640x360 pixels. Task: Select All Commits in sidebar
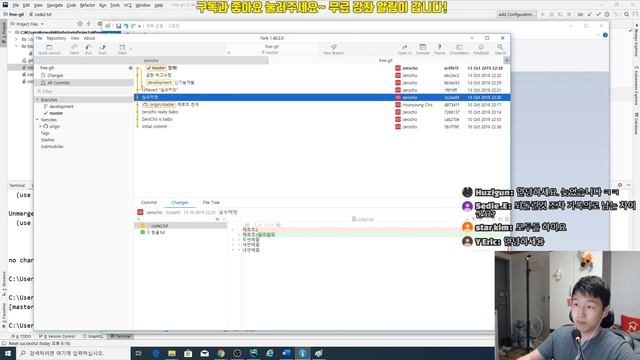(84, 83)
